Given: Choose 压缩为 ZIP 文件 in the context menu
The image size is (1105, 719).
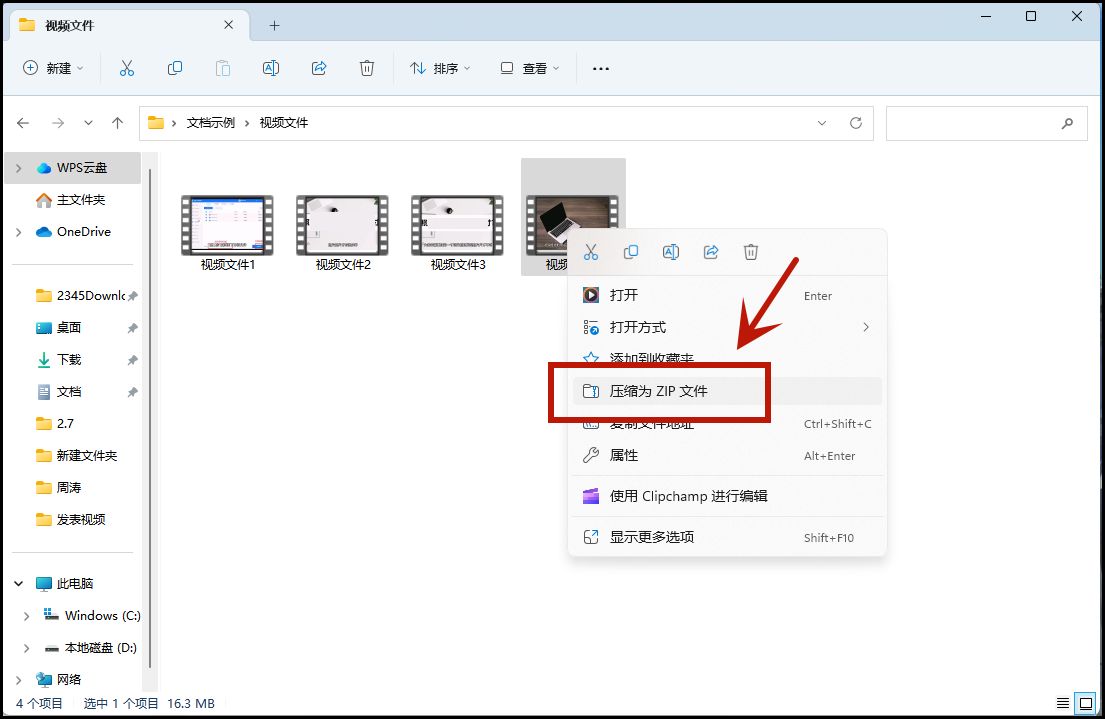Looking at the screenshot, I should click(659, 390).
